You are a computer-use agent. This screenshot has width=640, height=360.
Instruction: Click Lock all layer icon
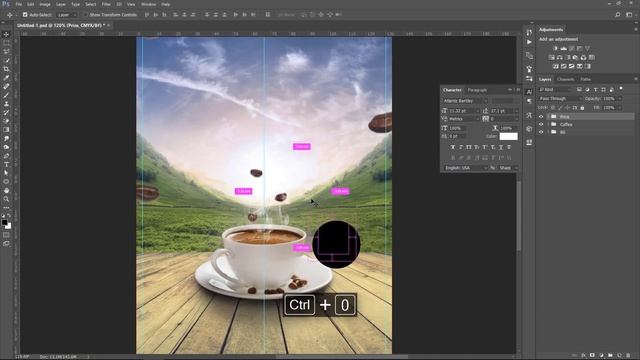[x=582, y=108]
